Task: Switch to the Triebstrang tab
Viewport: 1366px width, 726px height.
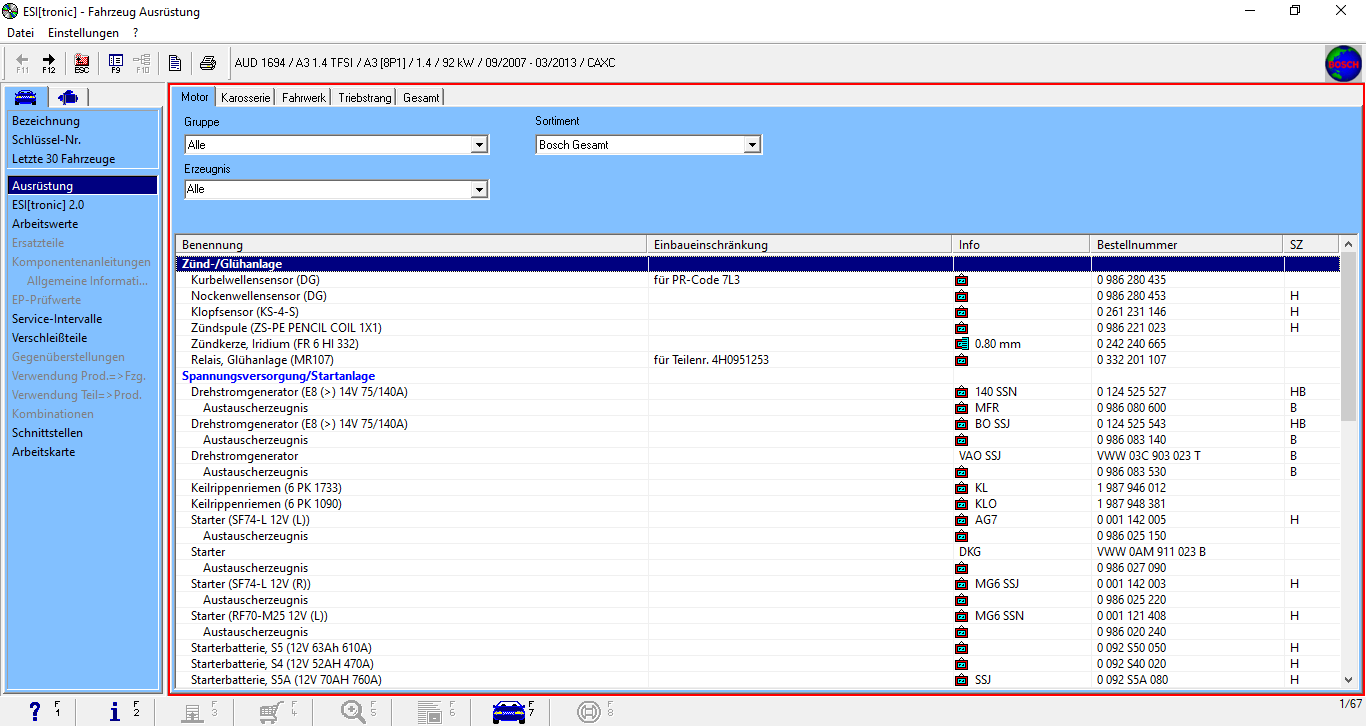Action: 364,98
